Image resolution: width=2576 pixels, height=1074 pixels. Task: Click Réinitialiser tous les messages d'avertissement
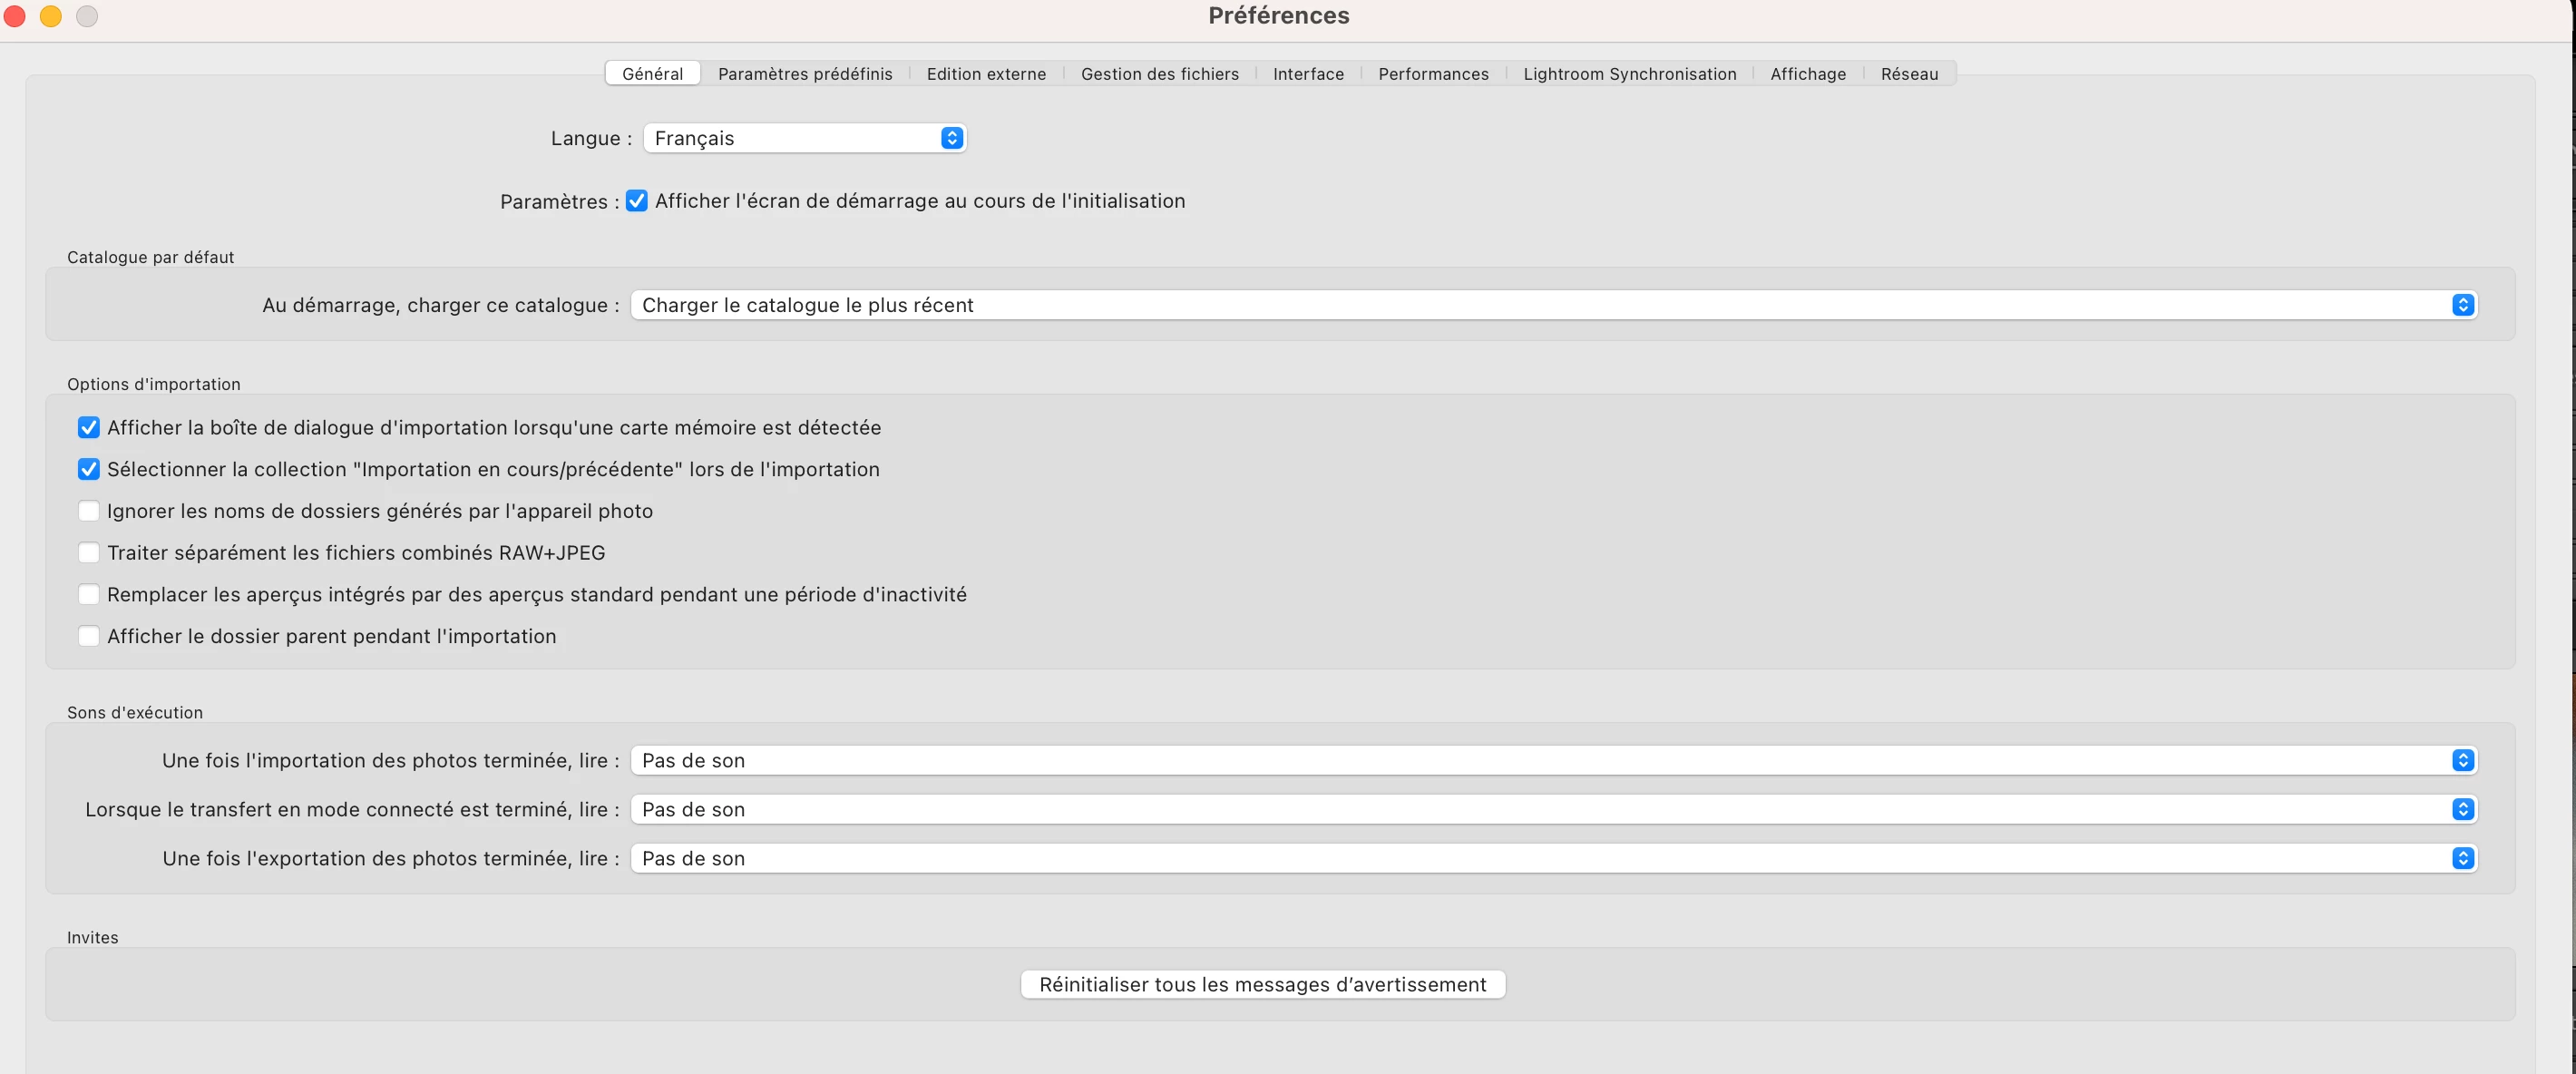[1262, 984]
